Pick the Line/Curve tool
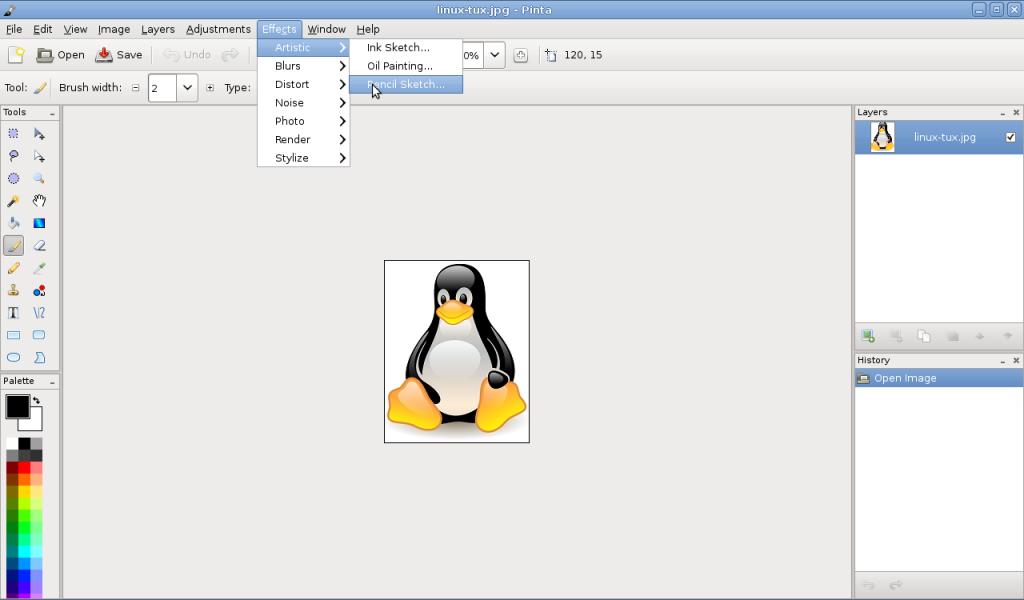1024x600 pixels. pos(39,313)
